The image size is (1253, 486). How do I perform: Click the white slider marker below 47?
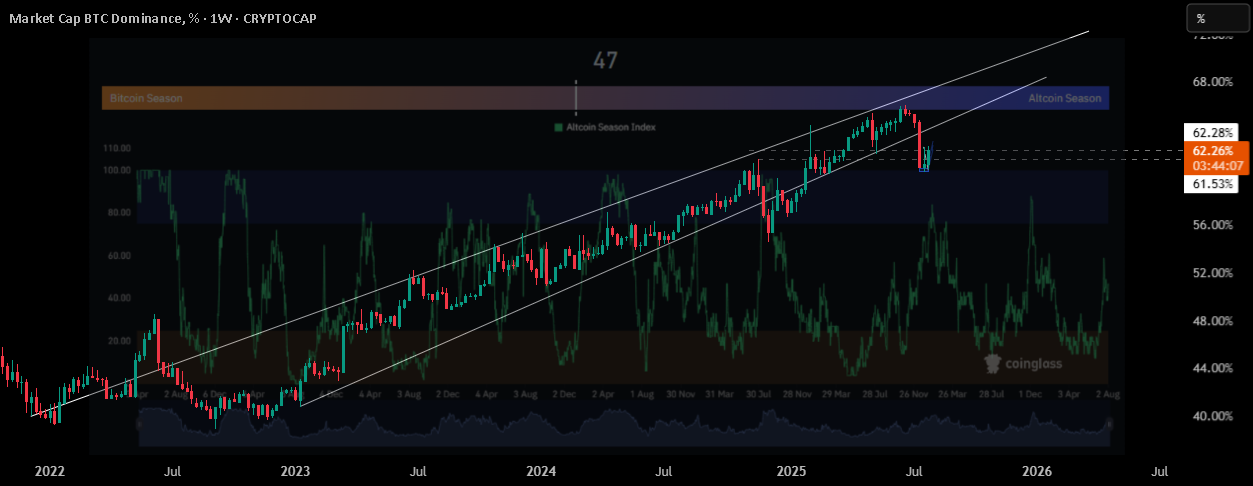point(576,97)
